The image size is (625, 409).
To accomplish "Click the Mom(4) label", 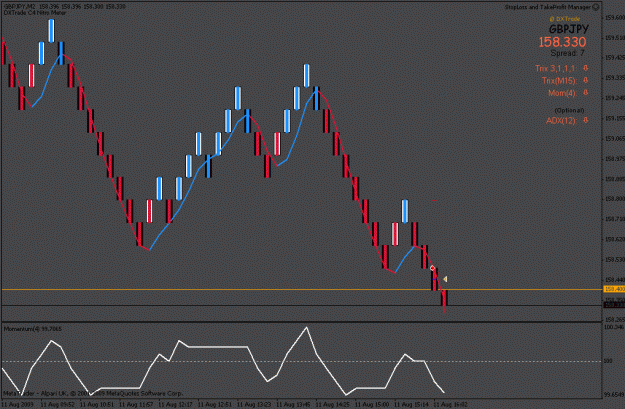I will click(562, 93).
